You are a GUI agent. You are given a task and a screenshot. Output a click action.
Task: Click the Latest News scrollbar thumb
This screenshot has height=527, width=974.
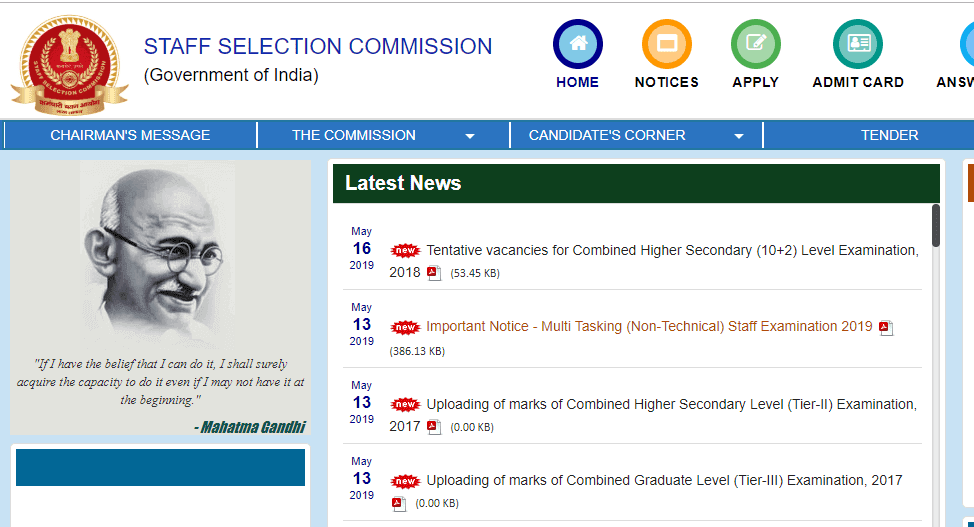tap(935, 225)
